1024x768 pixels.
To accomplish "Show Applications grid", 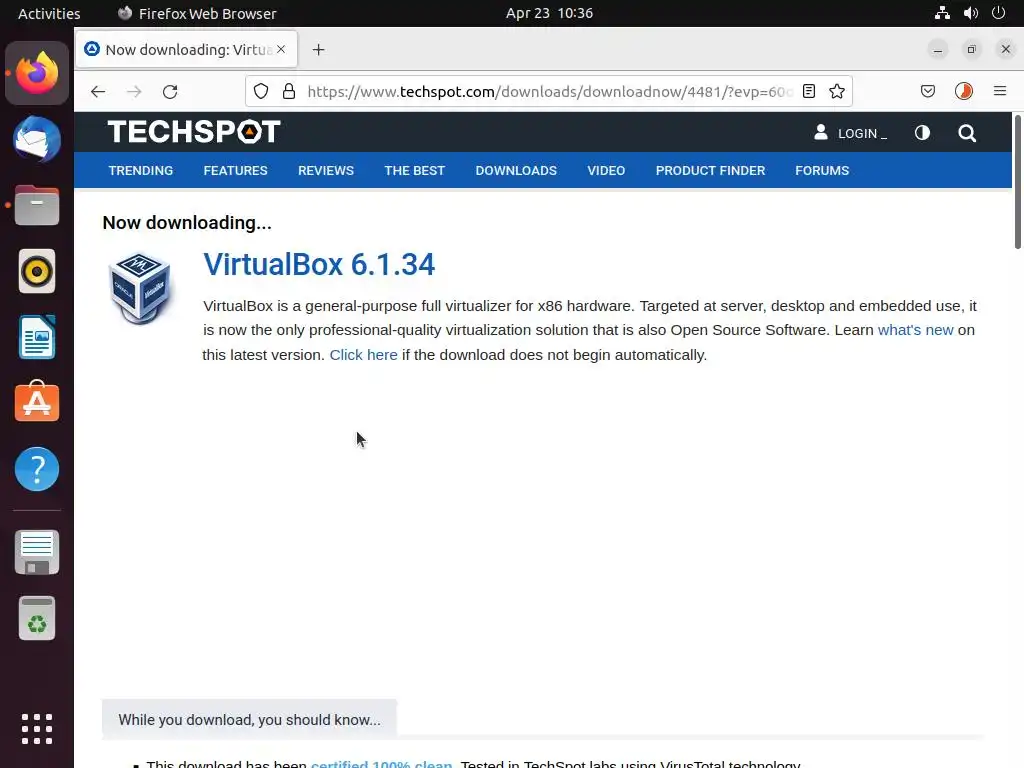I will pos(37,729).
